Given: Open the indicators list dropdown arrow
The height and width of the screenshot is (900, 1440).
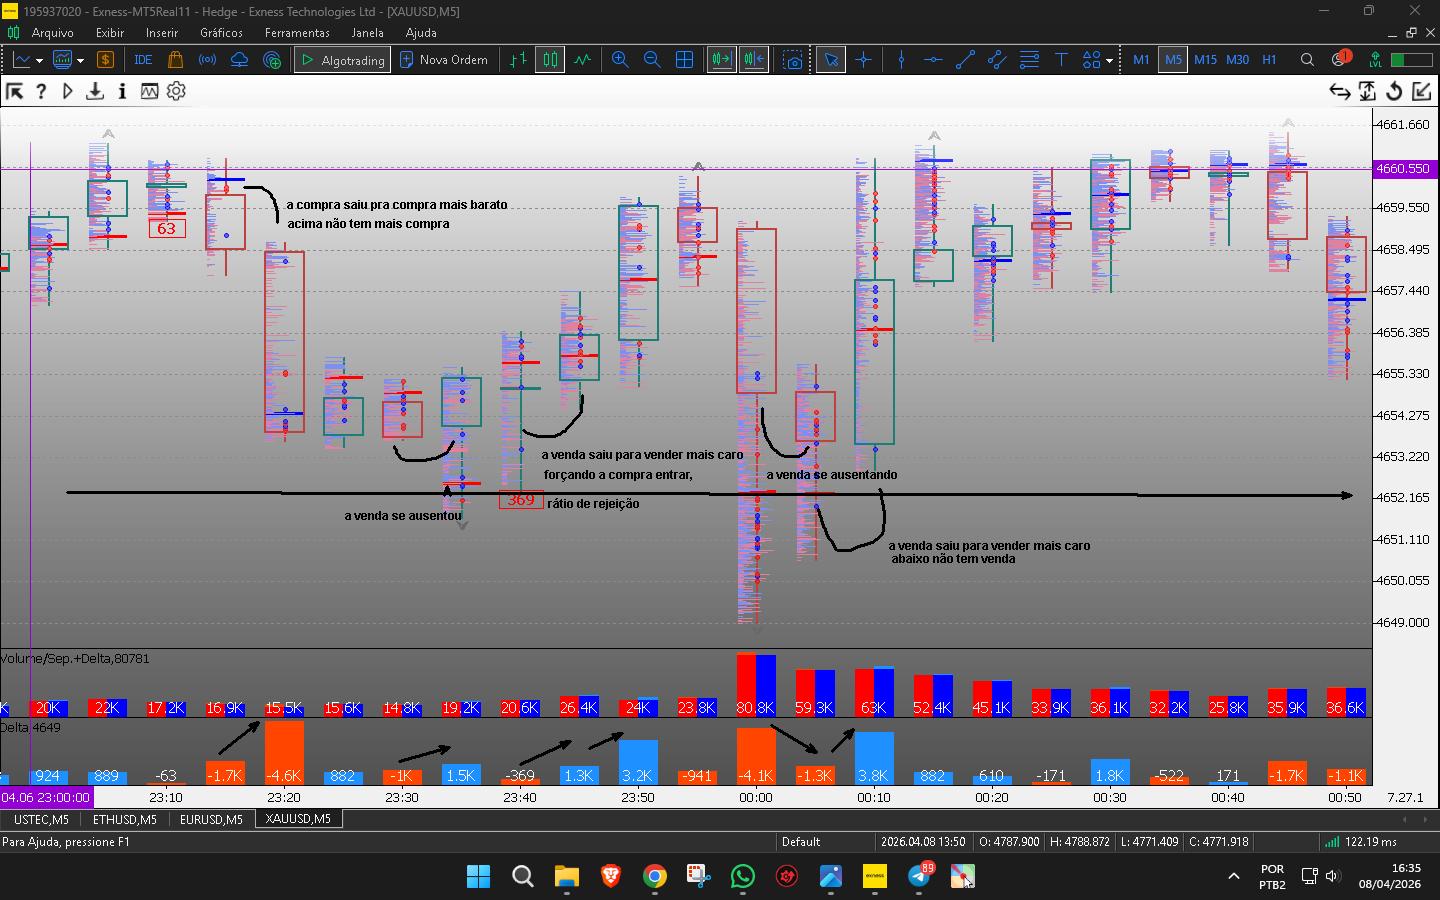Looking at the screenshot, I should [x=80, y=60].
